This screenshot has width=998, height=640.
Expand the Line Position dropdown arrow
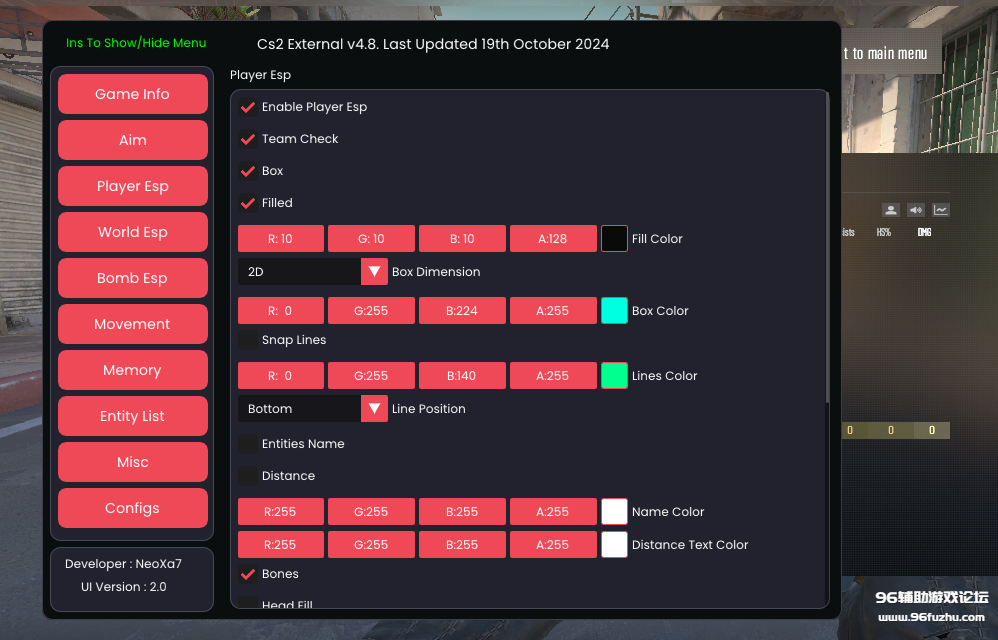click(x=374, y=409)
